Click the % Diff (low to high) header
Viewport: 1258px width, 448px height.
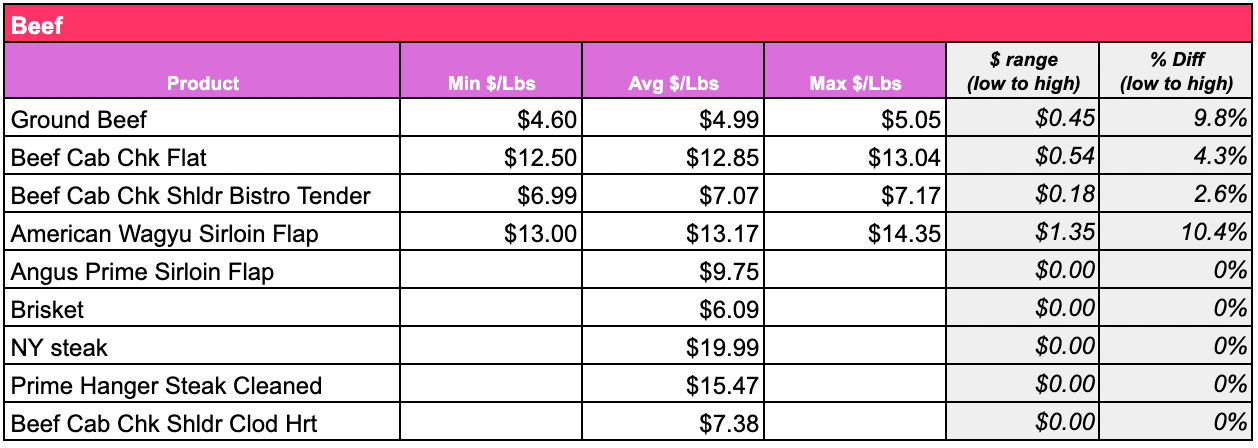click(x=1176, y=71)
